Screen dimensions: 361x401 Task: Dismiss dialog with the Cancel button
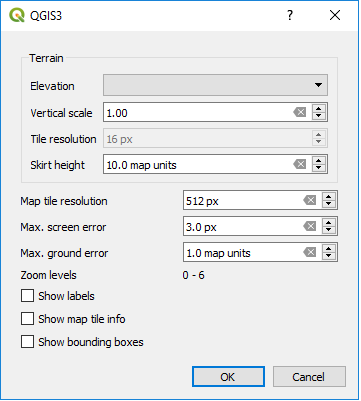pos(309,377)
